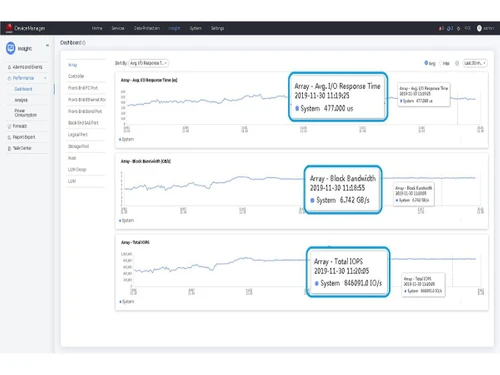The width and height of the screenshot is (500, 375).
Task: Click the admin username in header
Action: coord(489,28)
